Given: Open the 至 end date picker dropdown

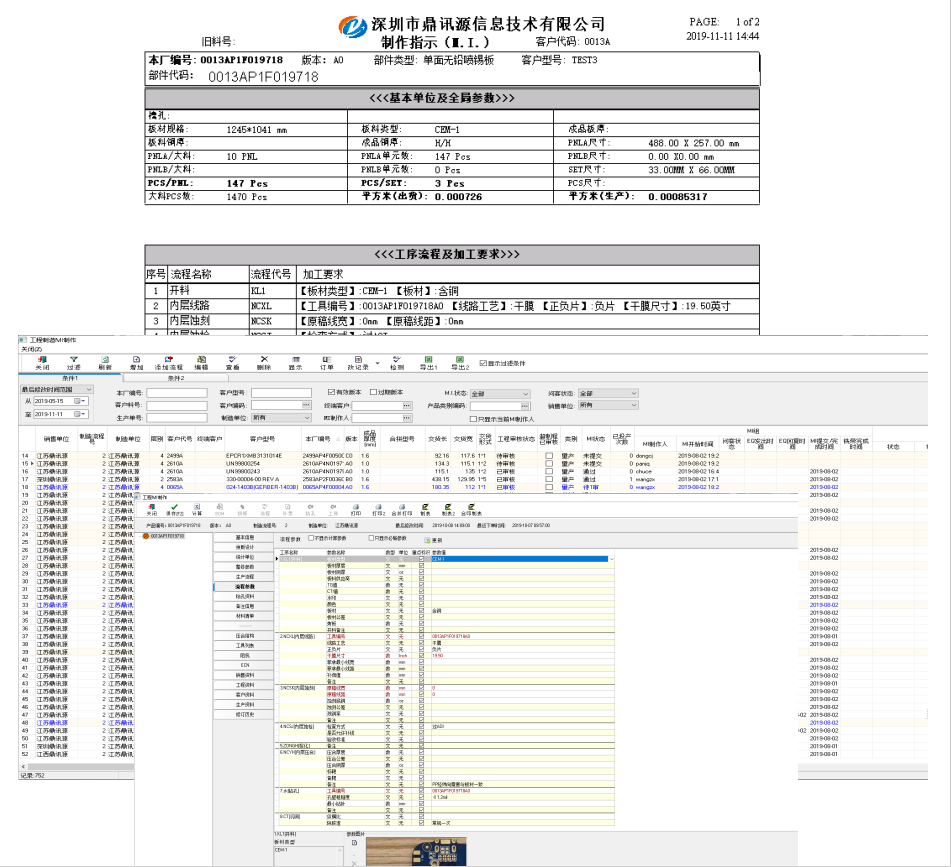Looking at the screenshot, I should tap(83, 414).
